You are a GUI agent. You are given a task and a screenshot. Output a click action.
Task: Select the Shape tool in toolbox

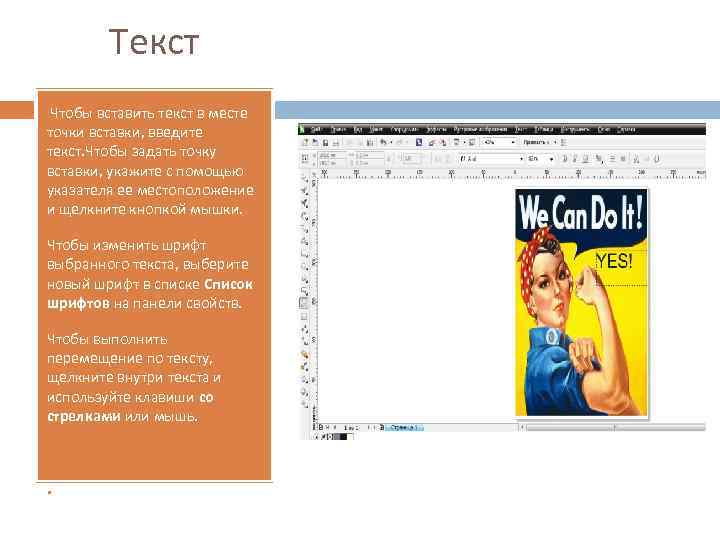point(304,191)
